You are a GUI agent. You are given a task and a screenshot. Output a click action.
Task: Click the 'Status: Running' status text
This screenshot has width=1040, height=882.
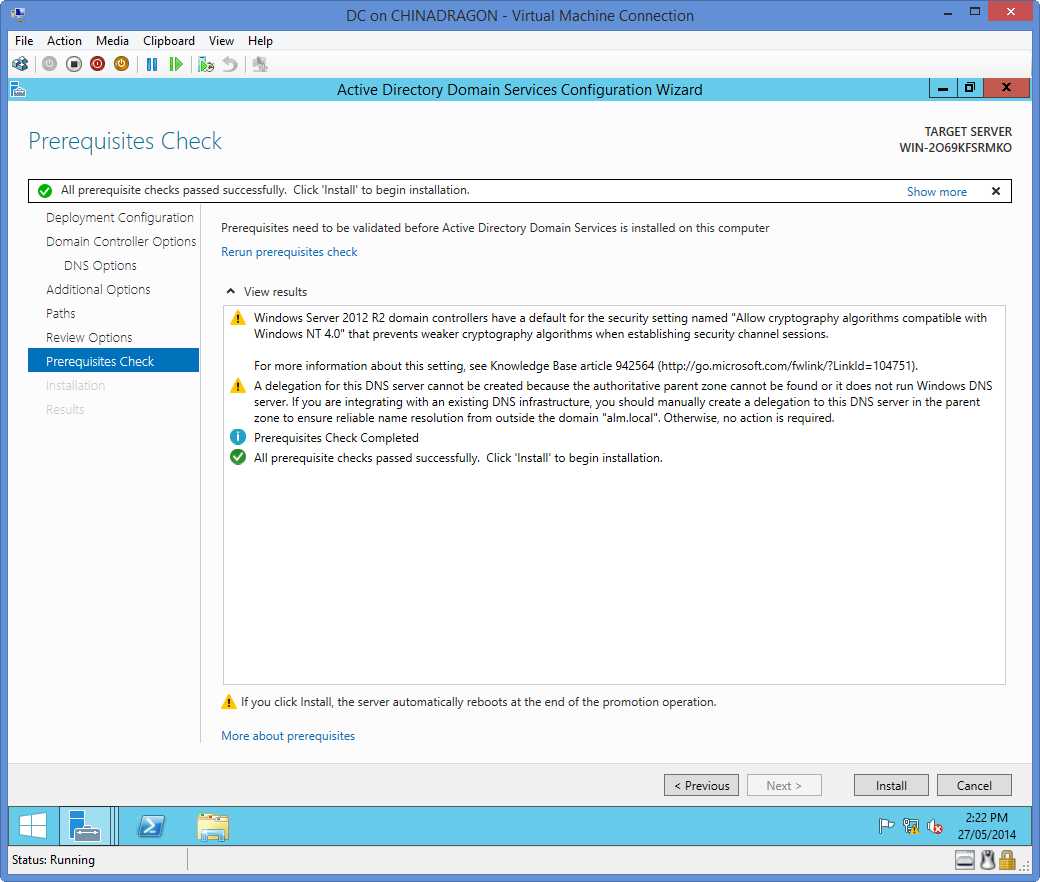(53, 860)
